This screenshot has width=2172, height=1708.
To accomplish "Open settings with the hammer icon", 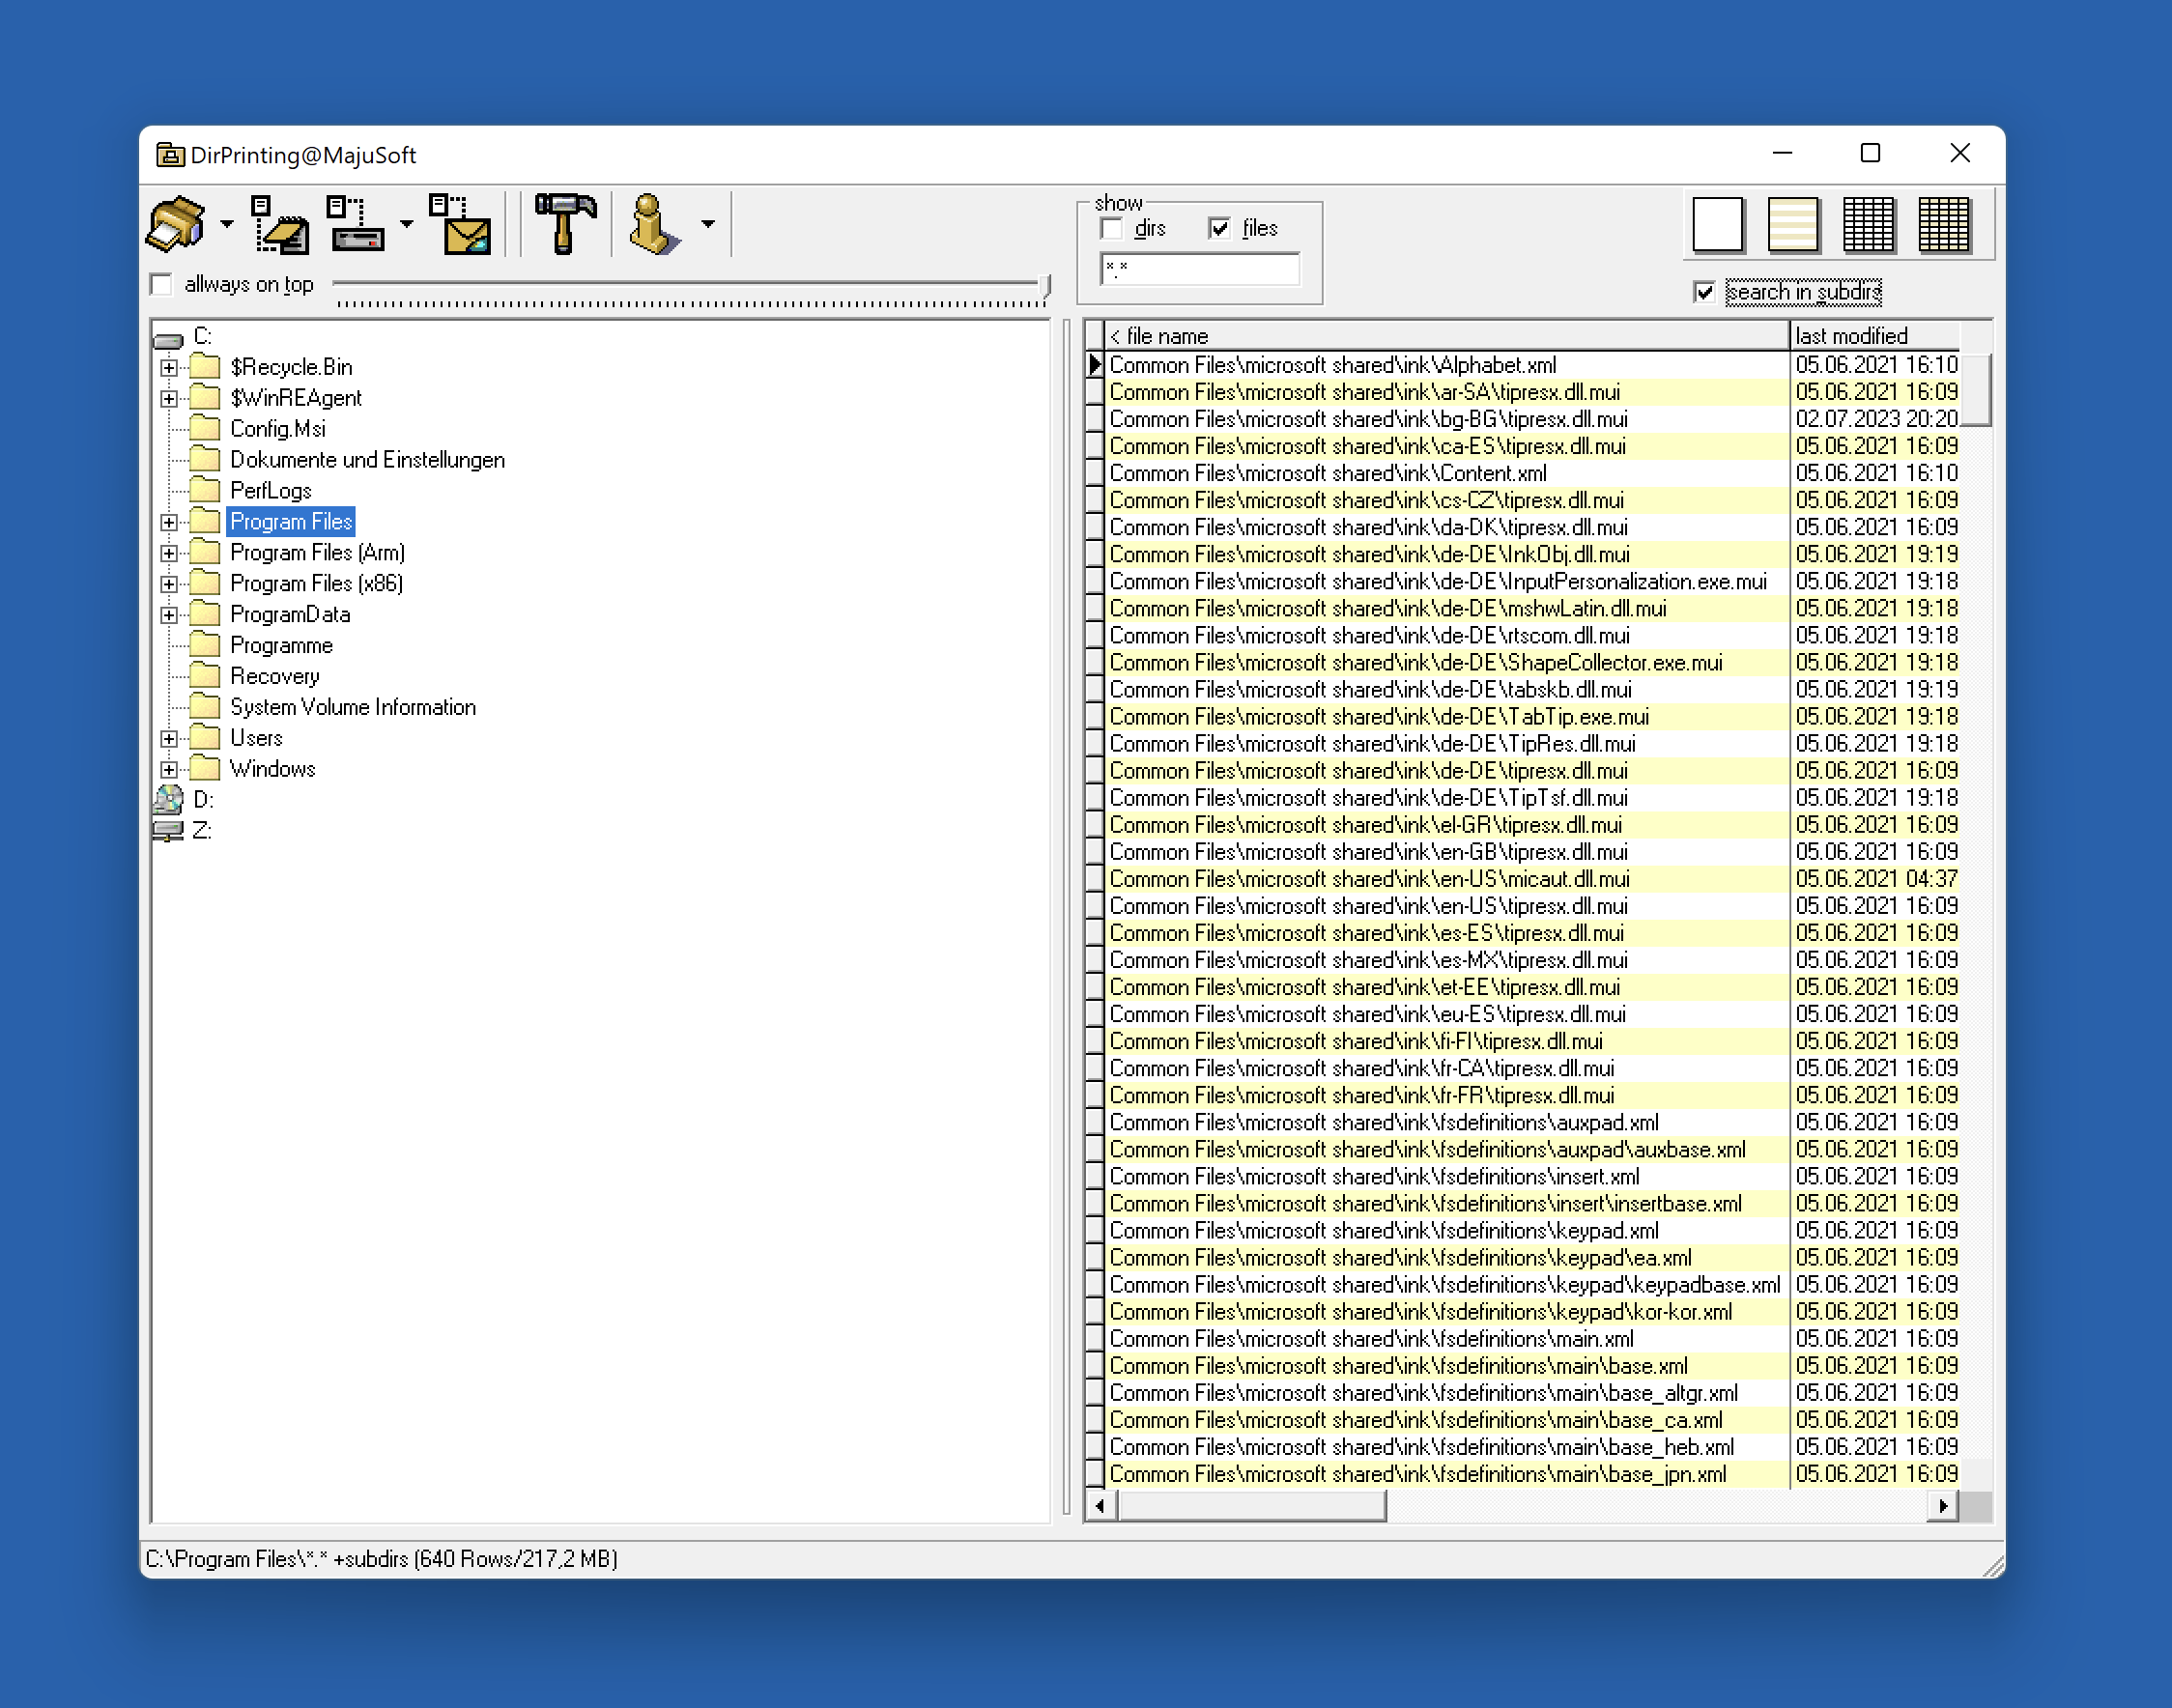I will (565, 224).
